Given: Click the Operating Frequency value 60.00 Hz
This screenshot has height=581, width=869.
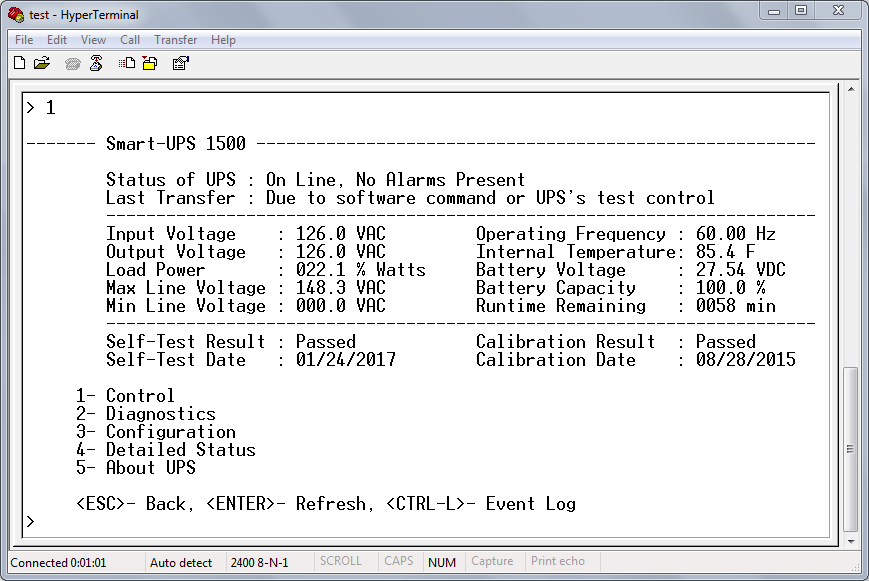Looking at the screenshot, I should click(x=735, y=233).
